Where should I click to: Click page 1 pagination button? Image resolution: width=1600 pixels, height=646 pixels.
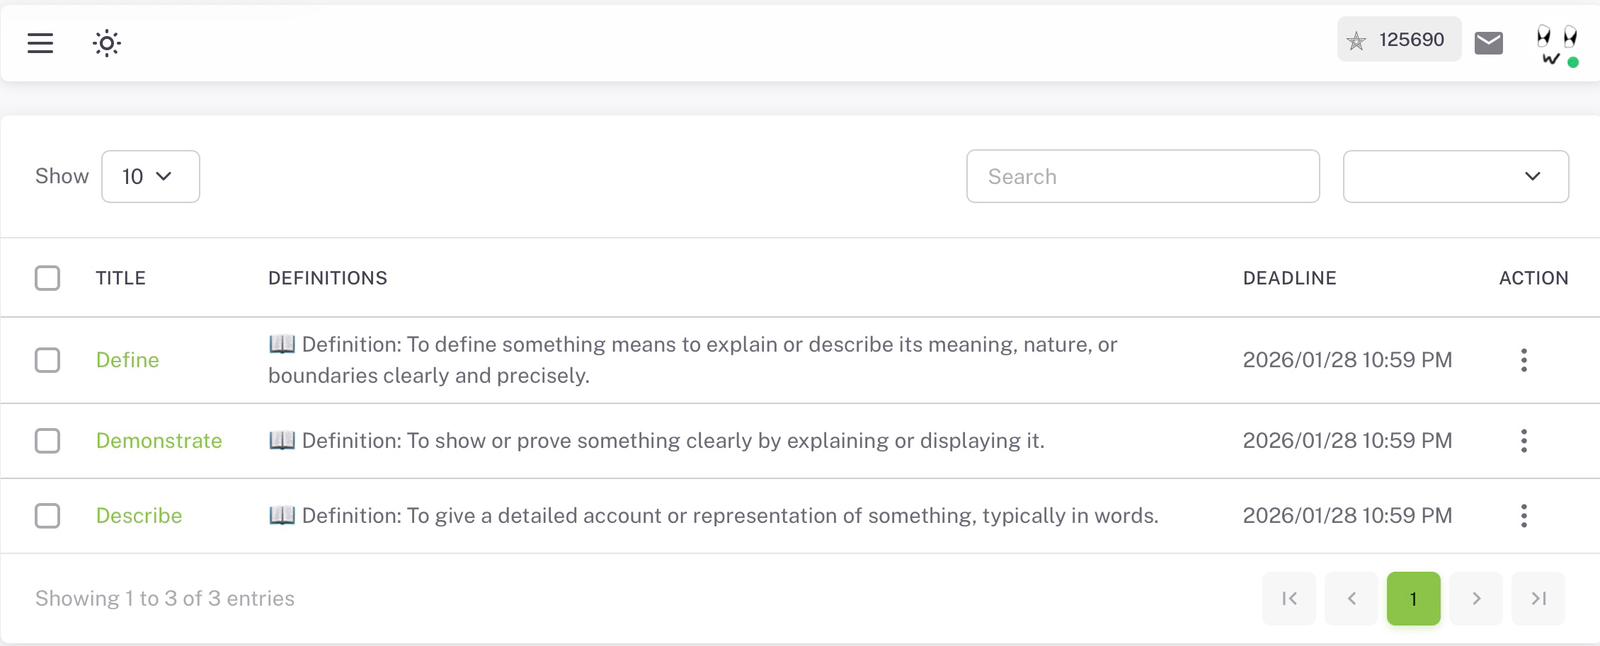click(x=1413, y=599)
